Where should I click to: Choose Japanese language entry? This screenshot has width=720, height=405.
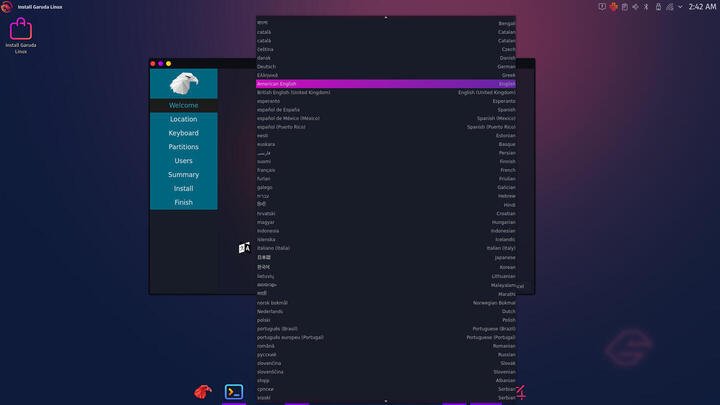[386, 258]
